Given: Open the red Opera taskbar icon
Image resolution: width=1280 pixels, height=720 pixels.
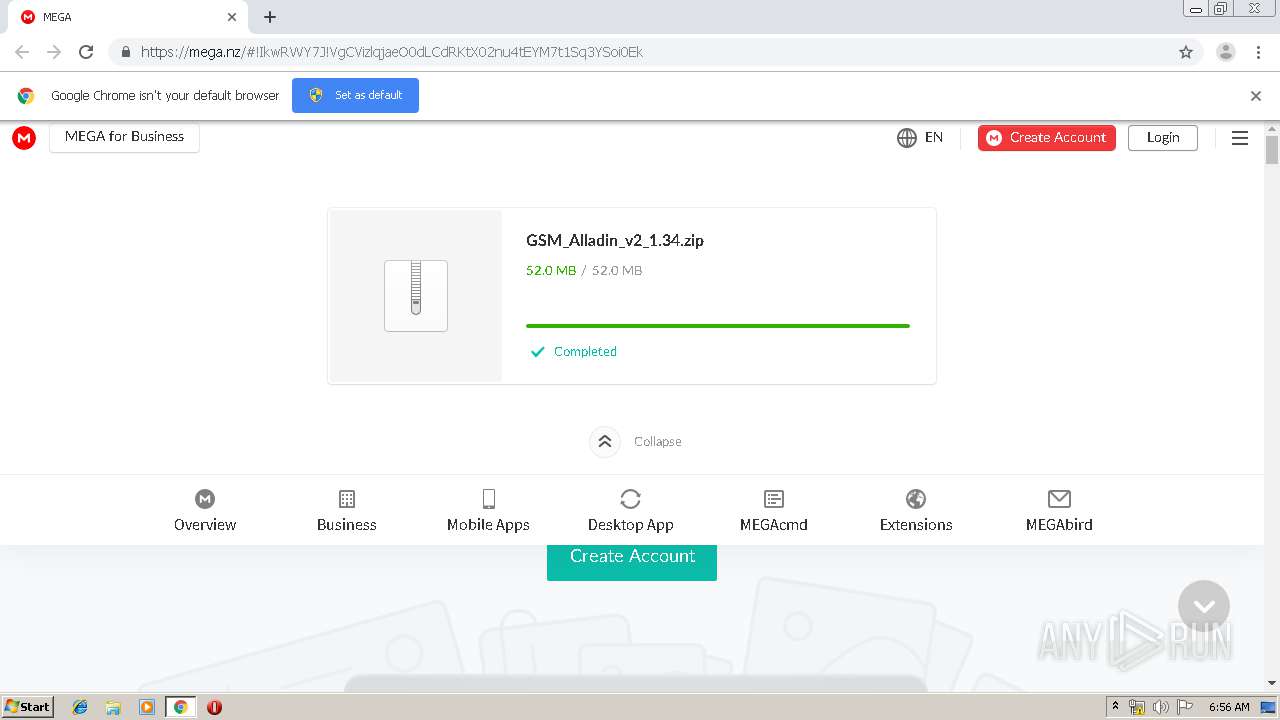Looking at the screenshot, I should tap(214, 707).
